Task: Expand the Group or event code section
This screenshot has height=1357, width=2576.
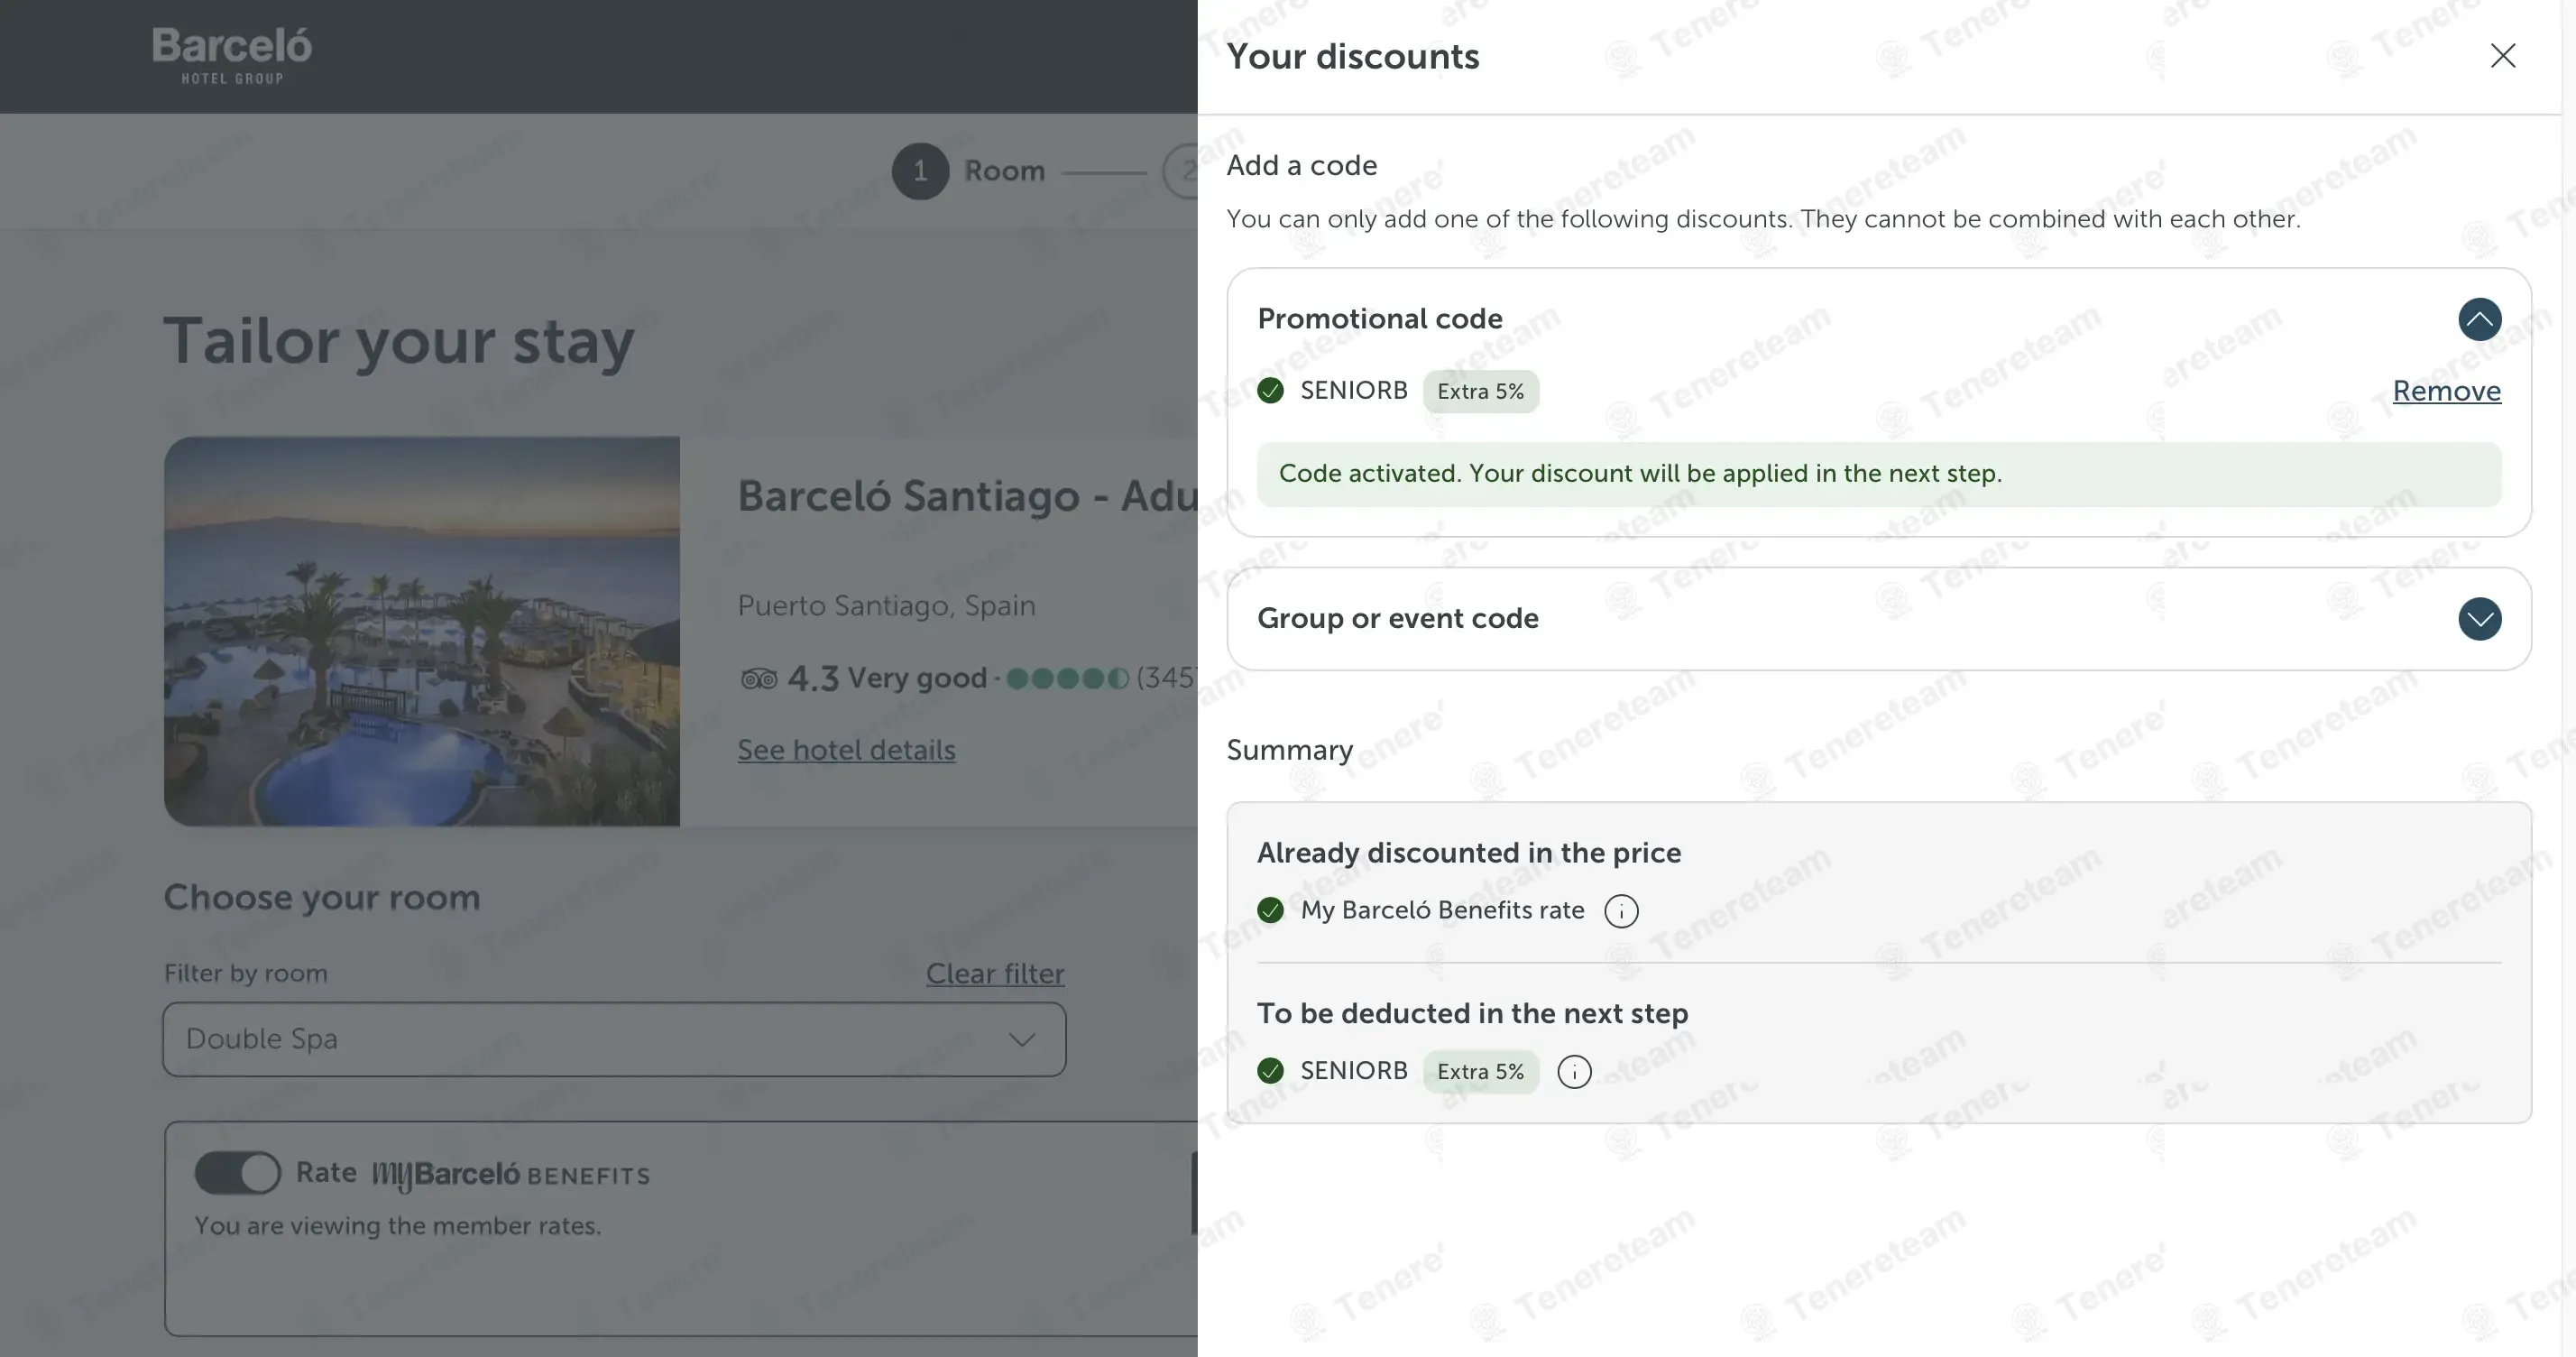Action: [2479, 619]
